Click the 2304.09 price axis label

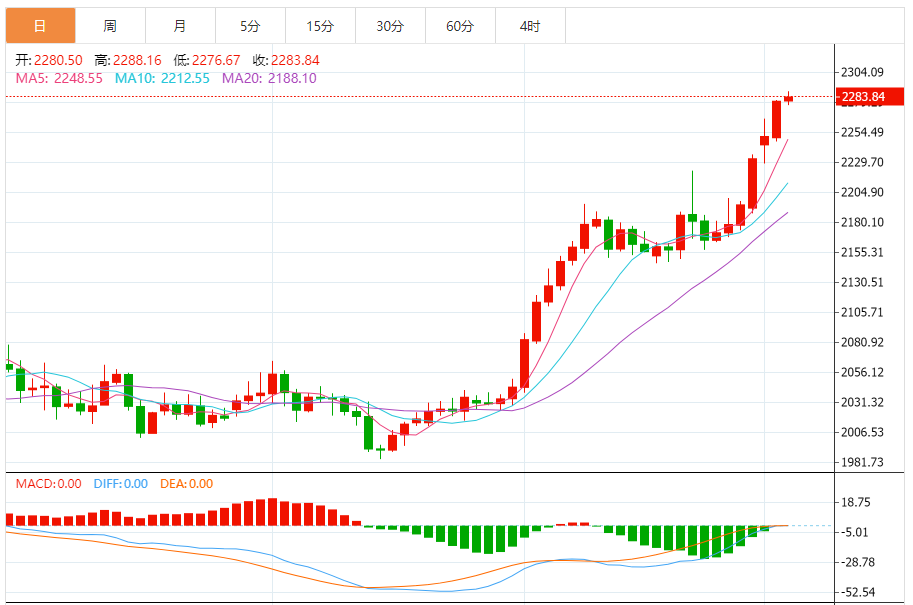[x=862, y=72]
